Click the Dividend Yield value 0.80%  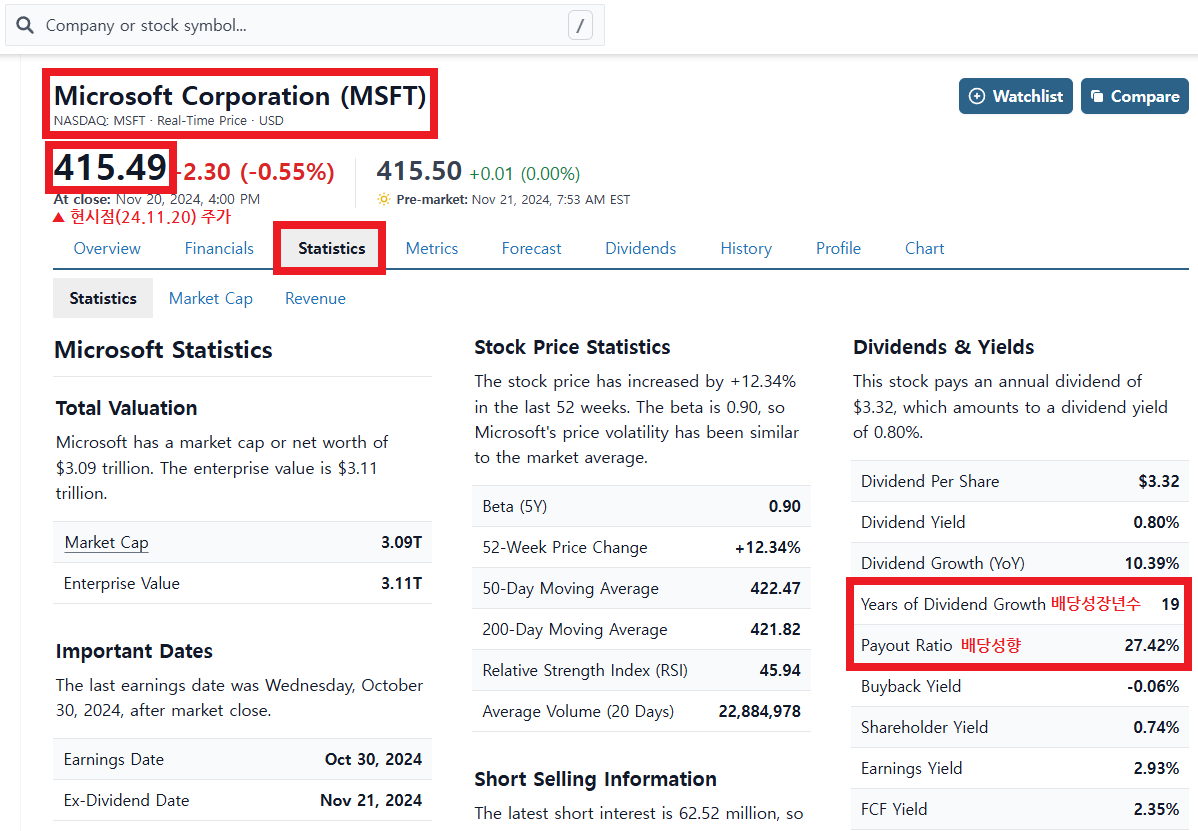[x=1156, y=522]
